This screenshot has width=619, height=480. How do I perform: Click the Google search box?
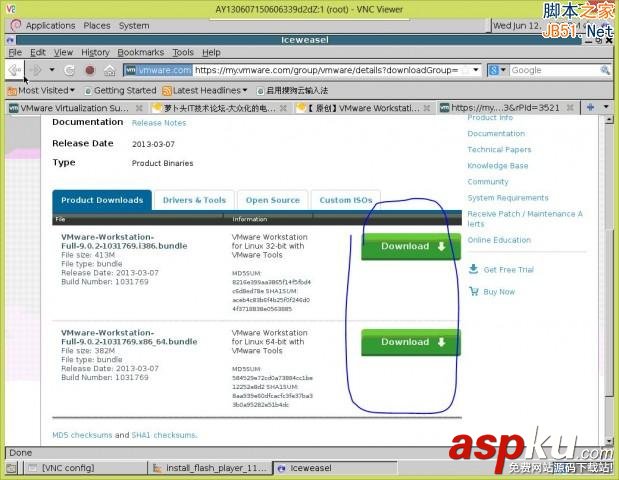553,70
